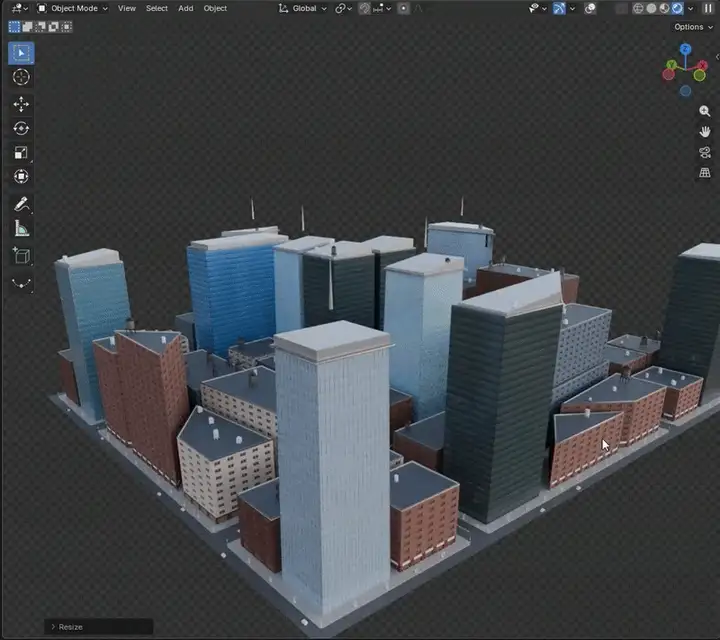Click the red X axis gizmo handle
The width and height of the screenshot is (720, 640).
703,66
